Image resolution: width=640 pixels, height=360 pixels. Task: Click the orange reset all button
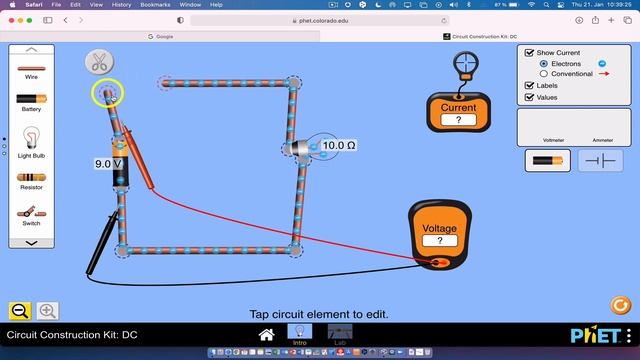coord(620,305)
